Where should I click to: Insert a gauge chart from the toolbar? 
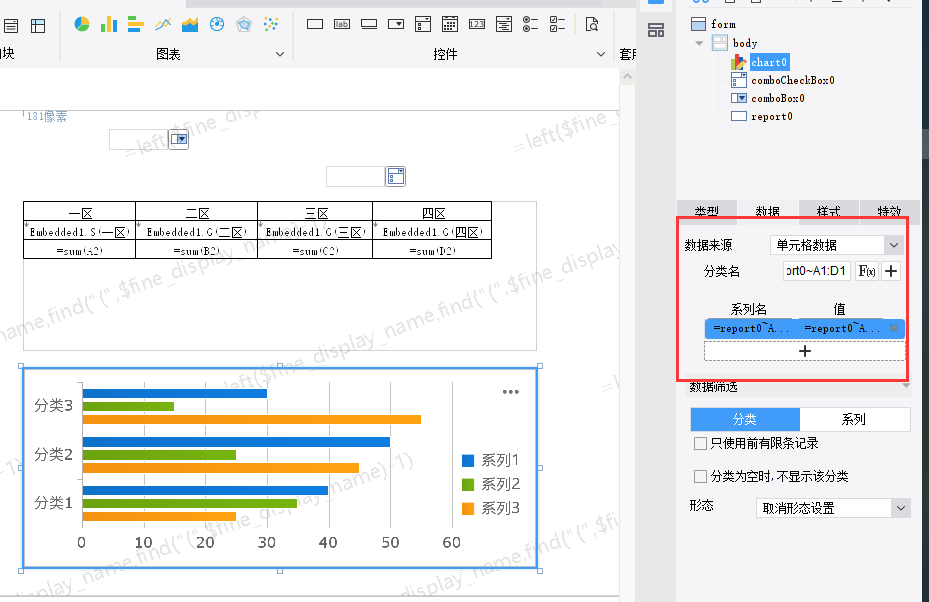coord(217,24)
